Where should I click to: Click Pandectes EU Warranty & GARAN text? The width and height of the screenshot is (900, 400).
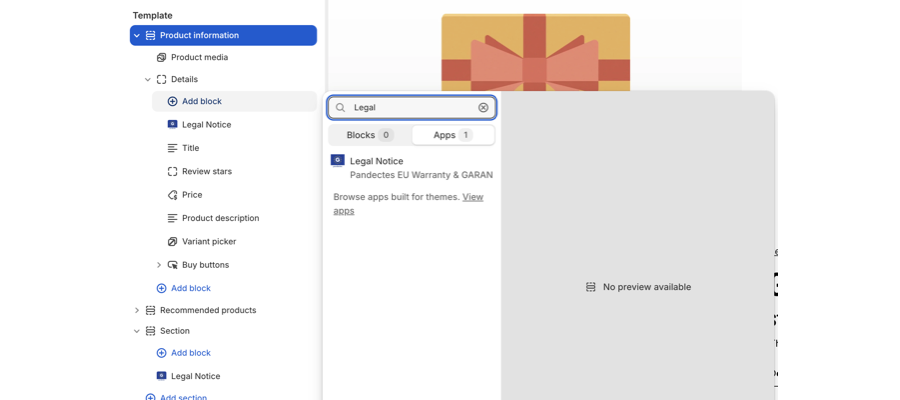[421, 175]
